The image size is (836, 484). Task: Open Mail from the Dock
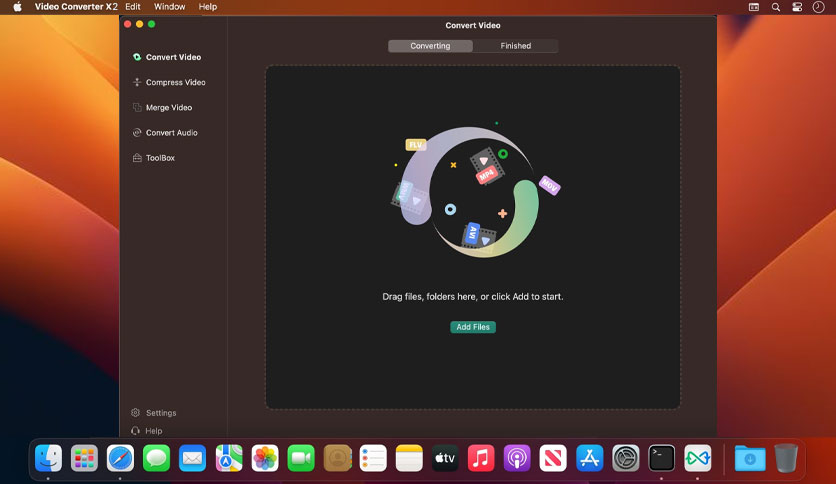(x=192, y=458)
